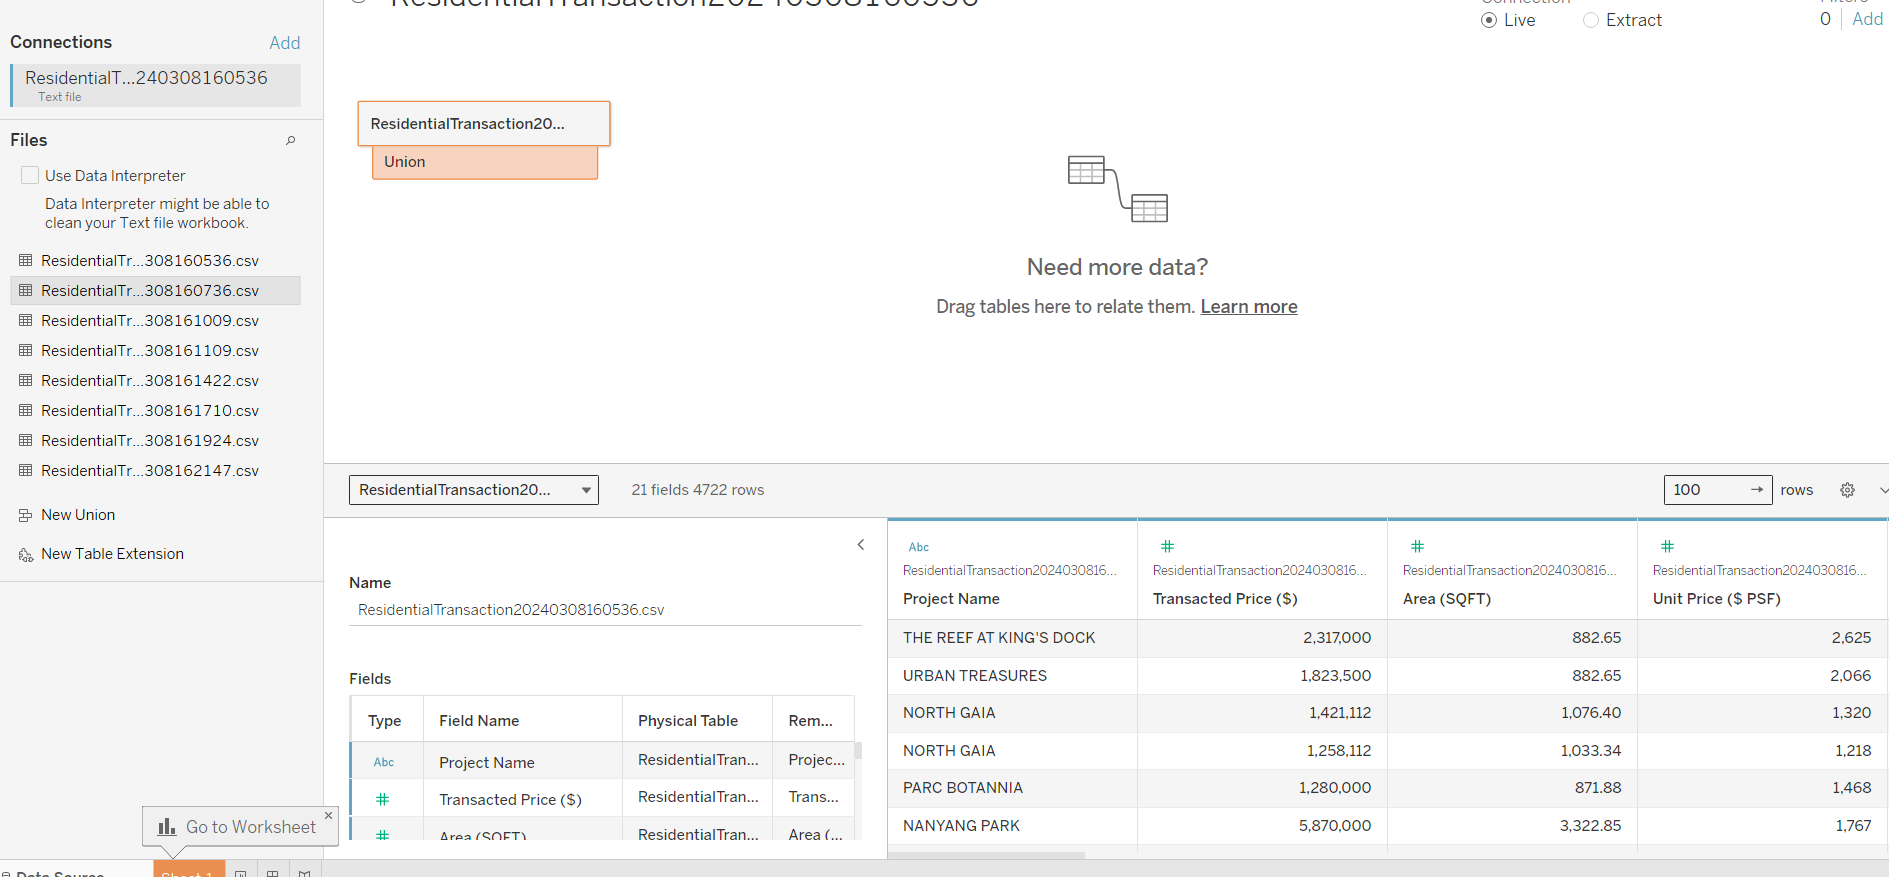This screenshot has width=1889, height=877.
Task: Click the new story icon
Action: [x=304, y=872]
